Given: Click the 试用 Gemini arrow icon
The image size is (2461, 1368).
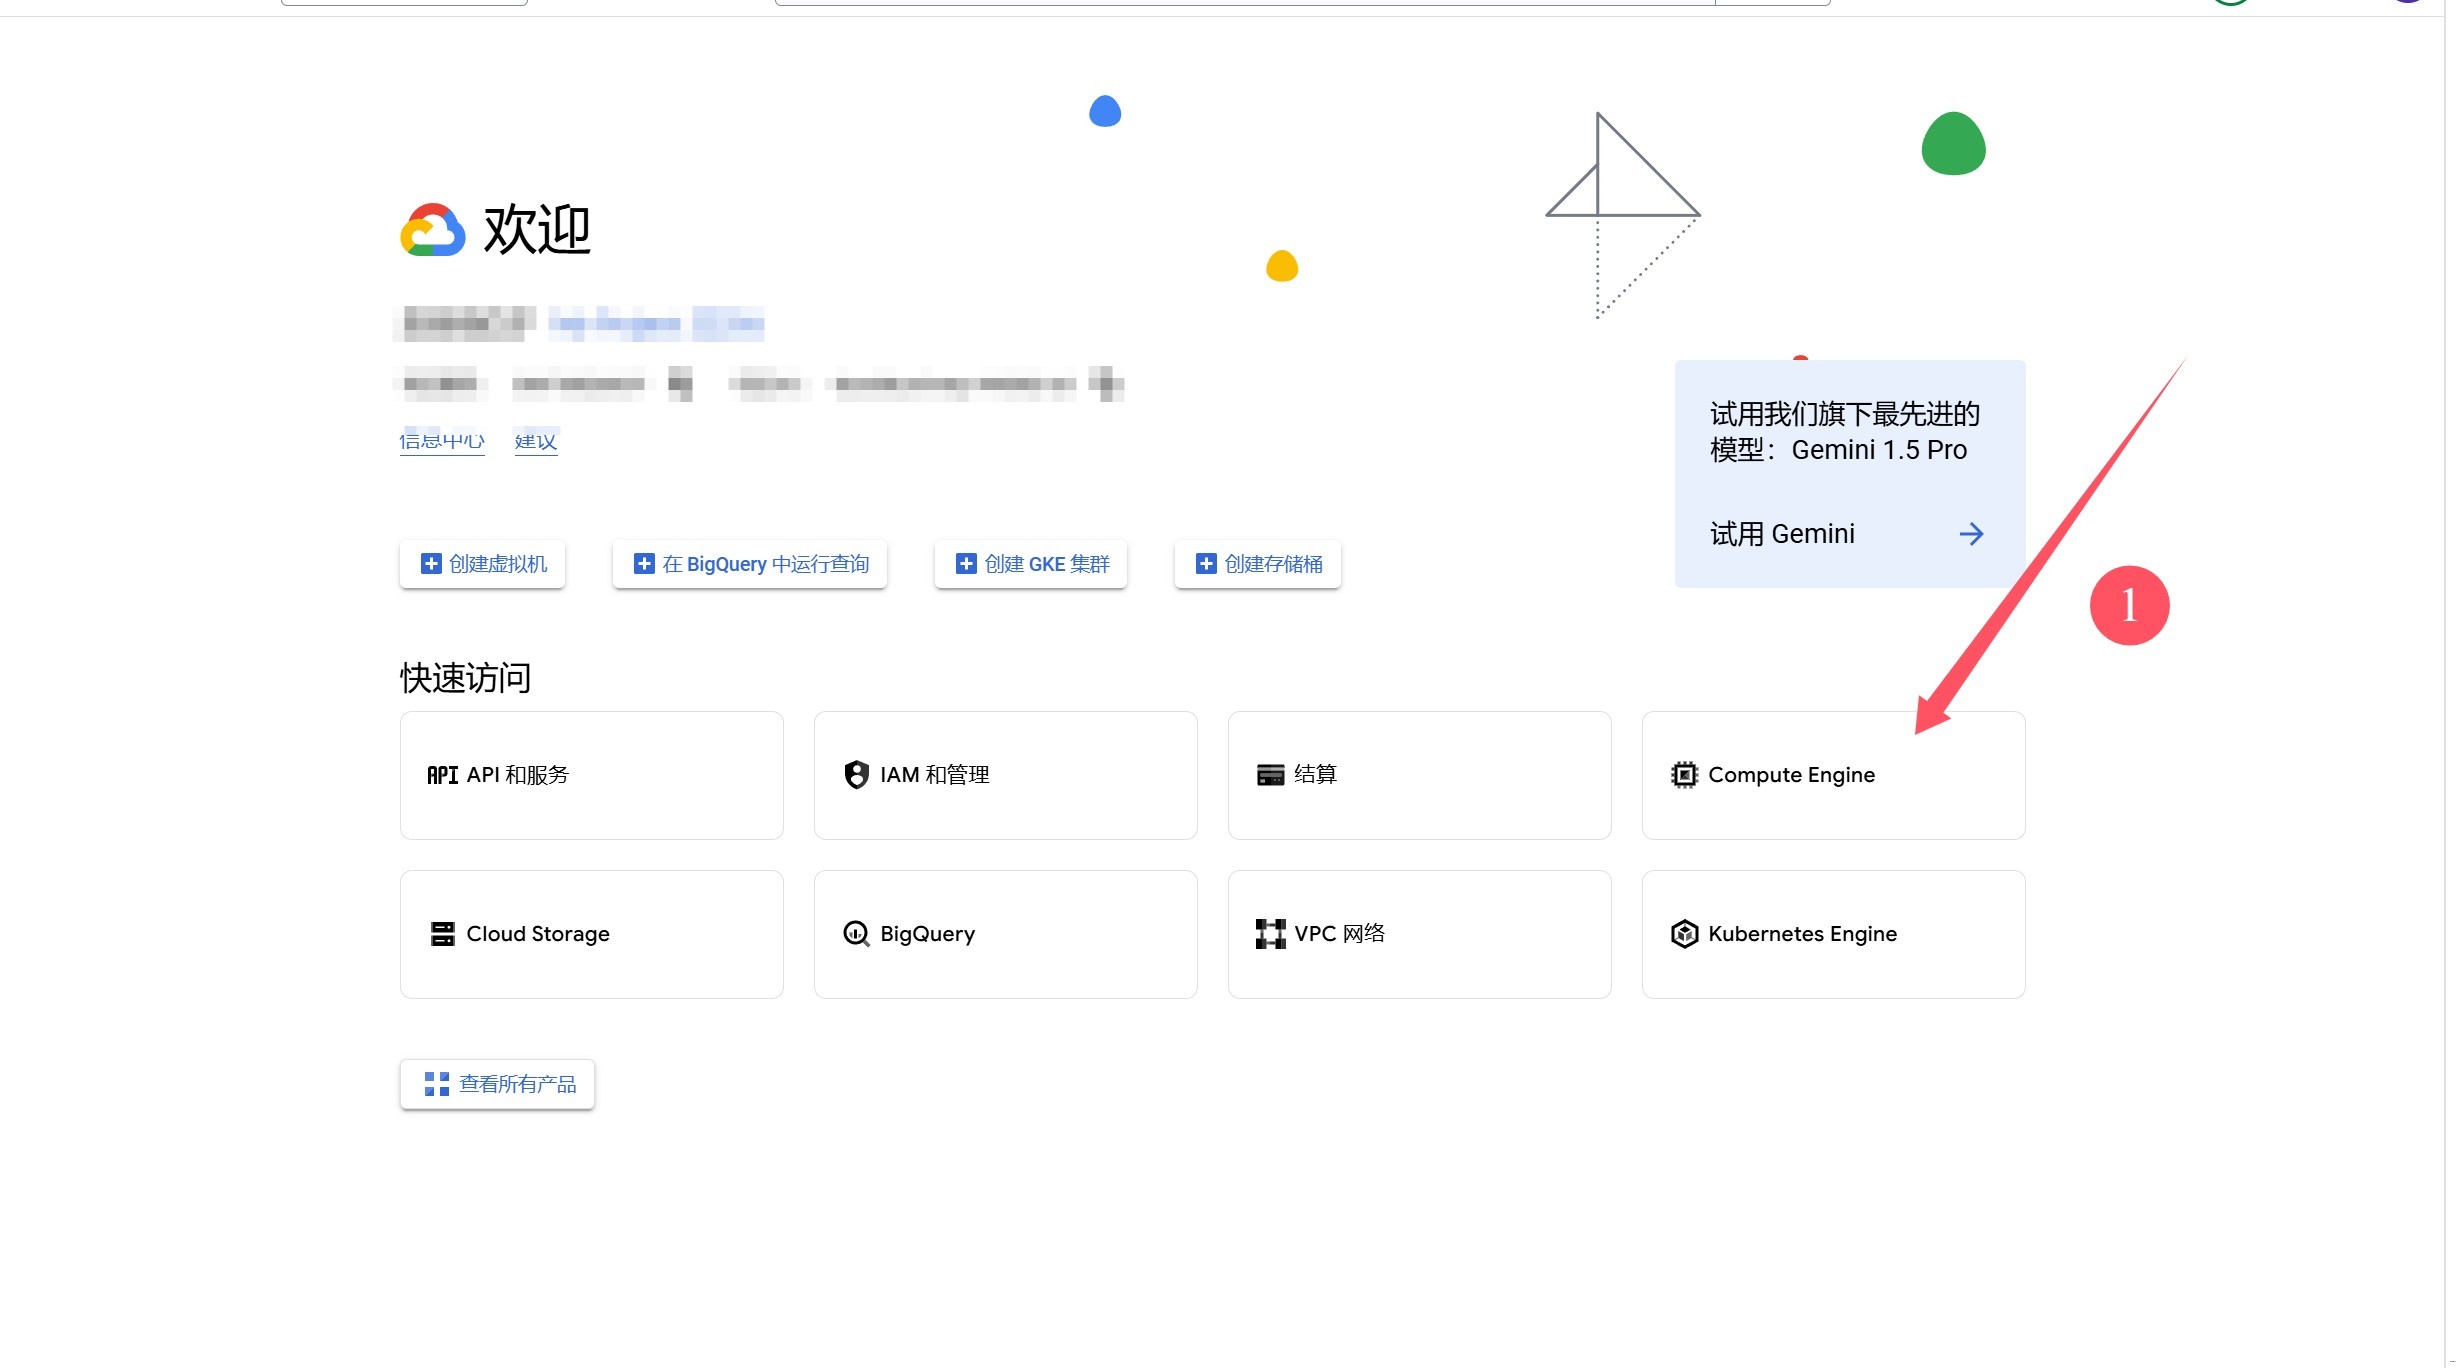Looking at the screenshot, I should click(x=1970, y=534).
